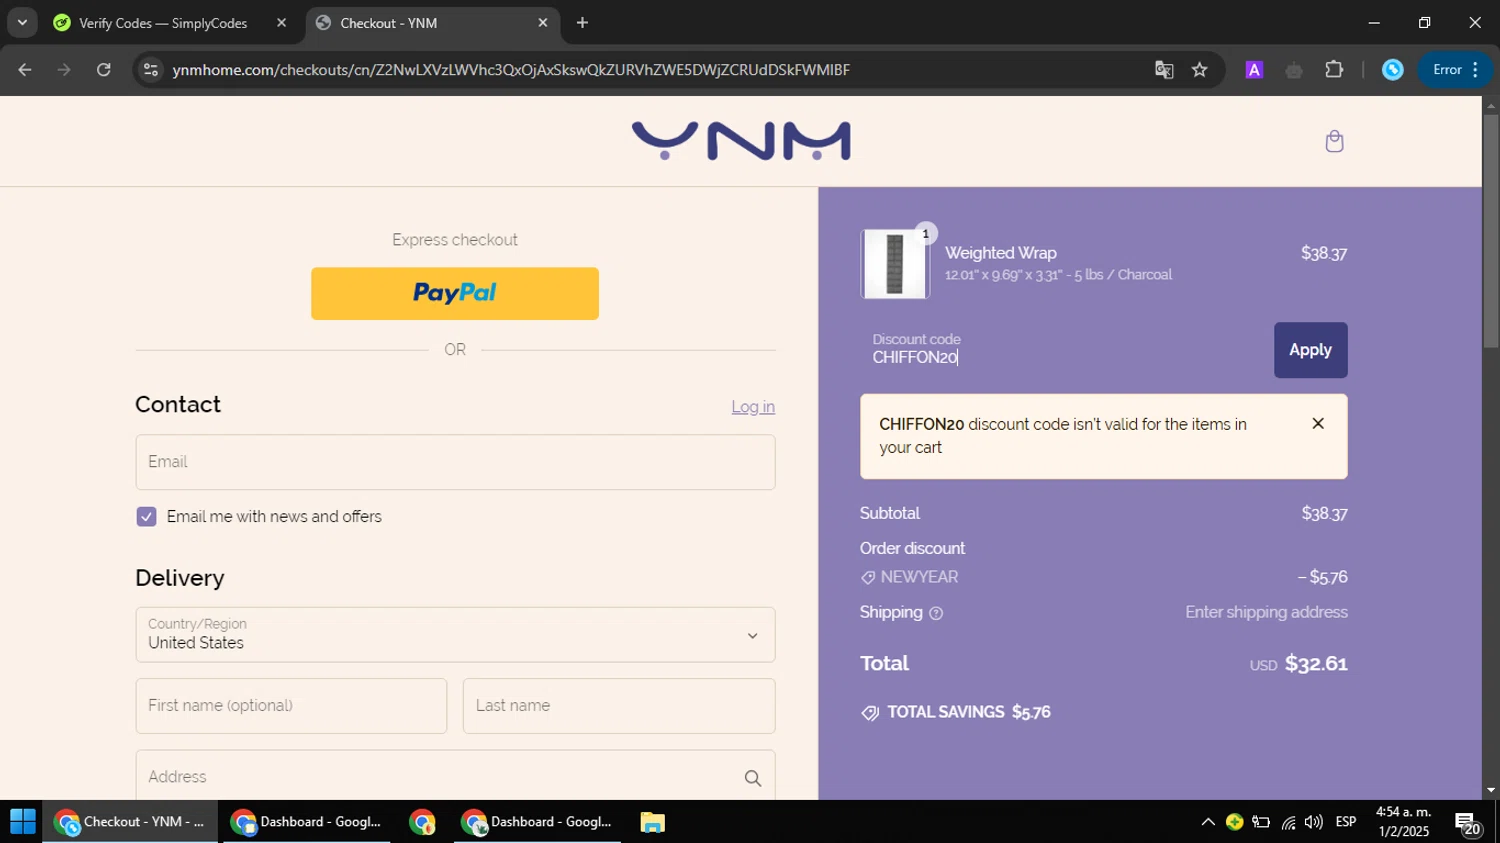Reload the page with refresh icon
1500x843 pixels.
click(x=104, y=70)
